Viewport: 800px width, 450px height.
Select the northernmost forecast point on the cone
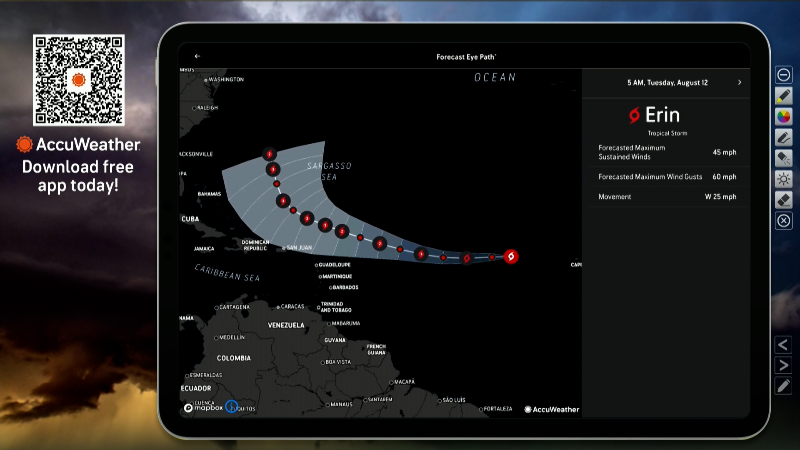click(269, 154)
